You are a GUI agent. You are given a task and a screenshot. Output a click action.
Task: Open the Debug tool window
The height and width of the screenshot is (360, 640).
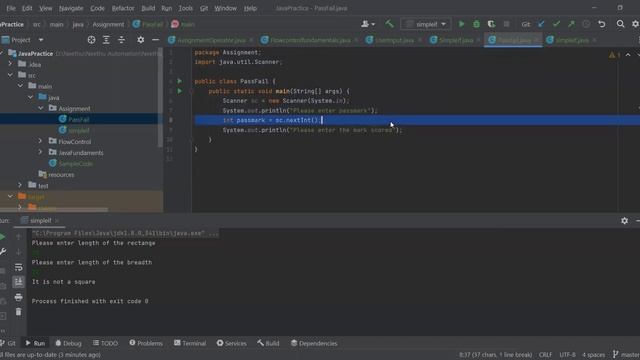coord(68,343)
